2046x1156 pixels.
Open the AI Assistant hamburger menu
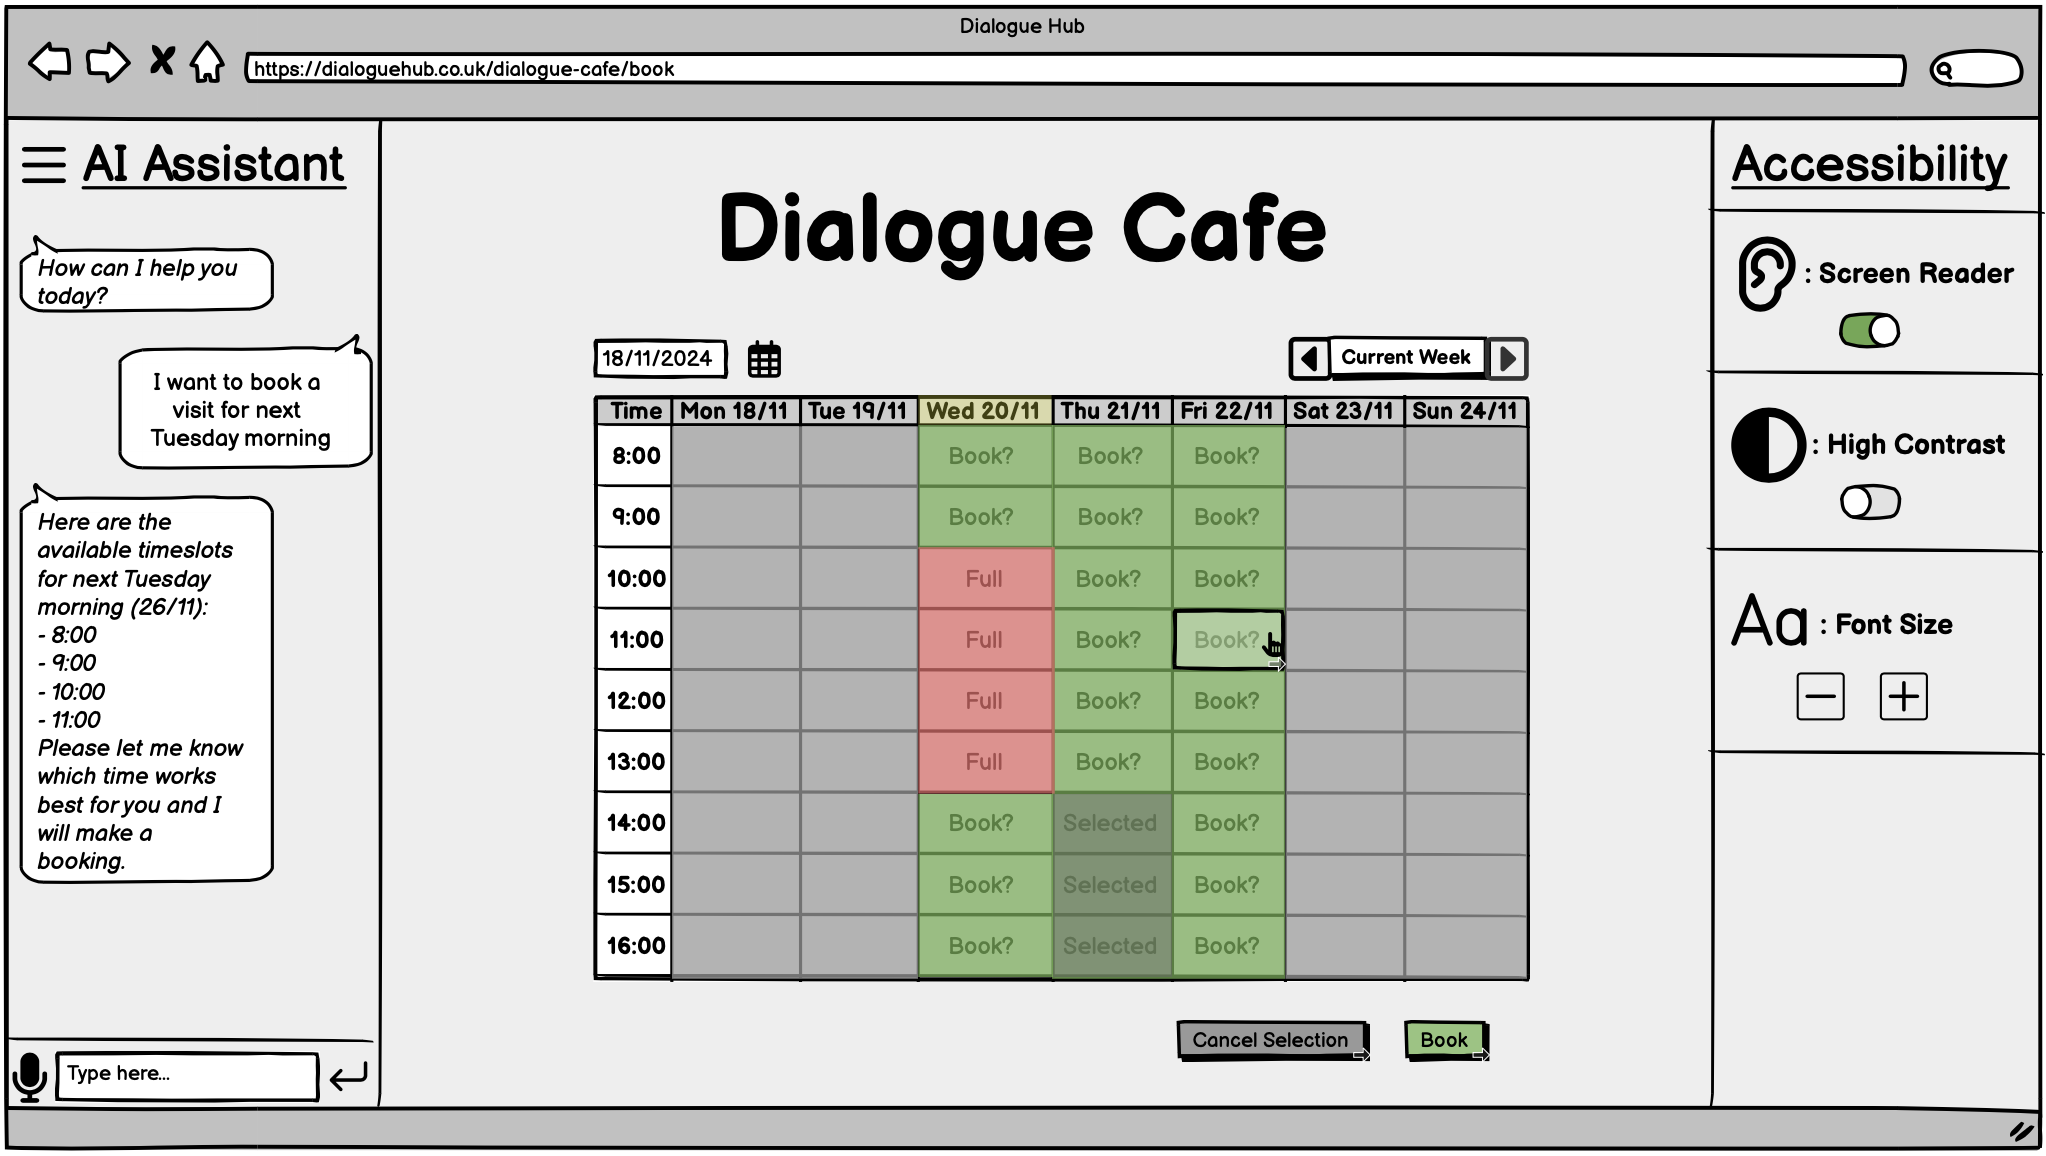coord(44,165)
